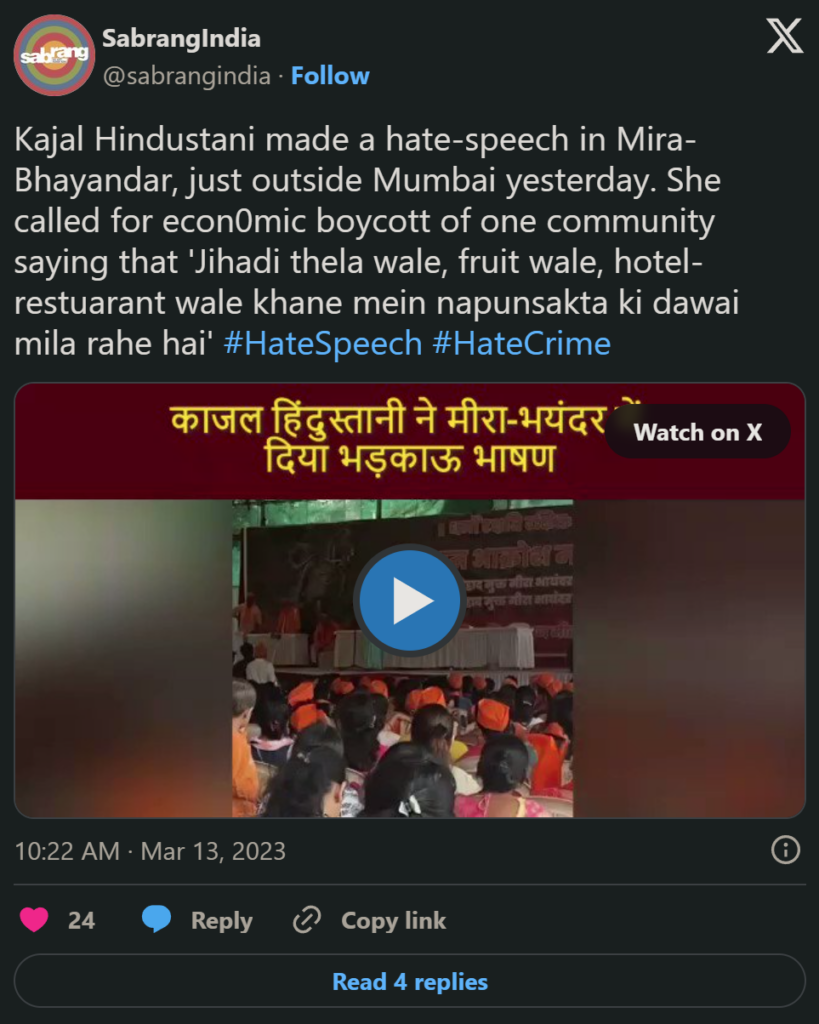Open the tweet info circle icon
This screenshot has height=1024, width=819.
785,850
